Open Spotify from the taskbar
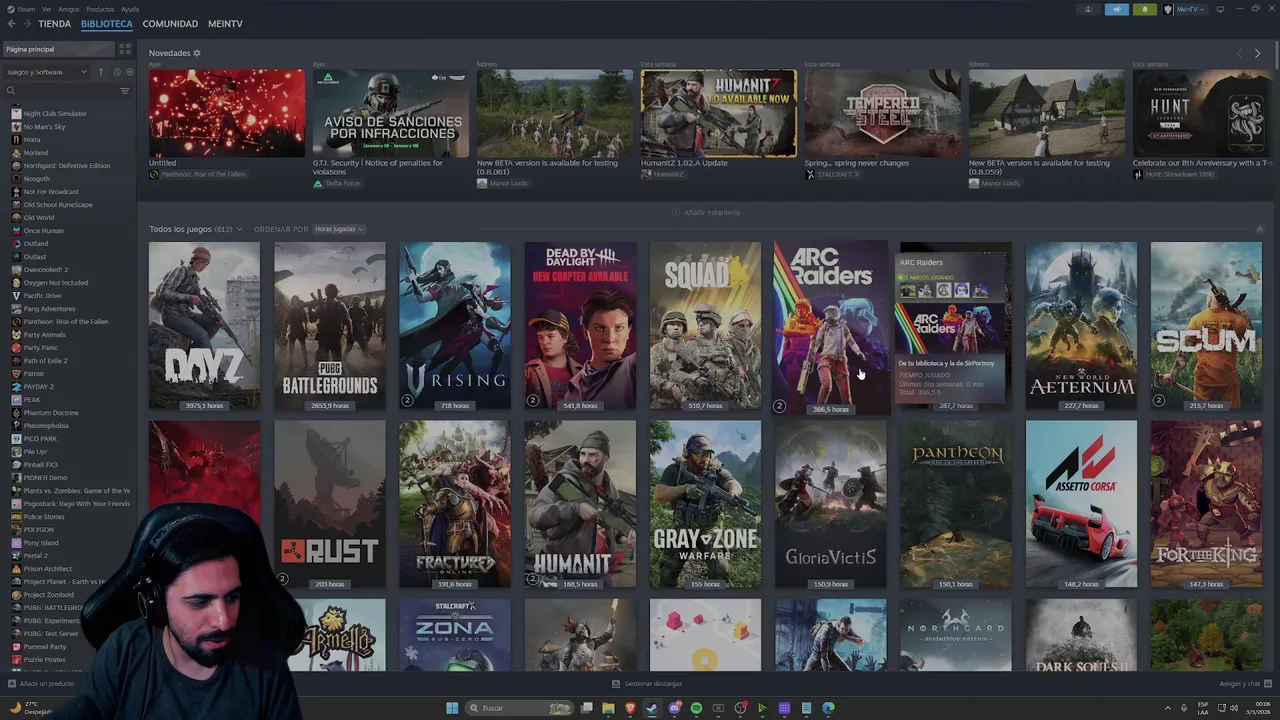This screenshot has width=1280, height=720. [x=696, y=708]
